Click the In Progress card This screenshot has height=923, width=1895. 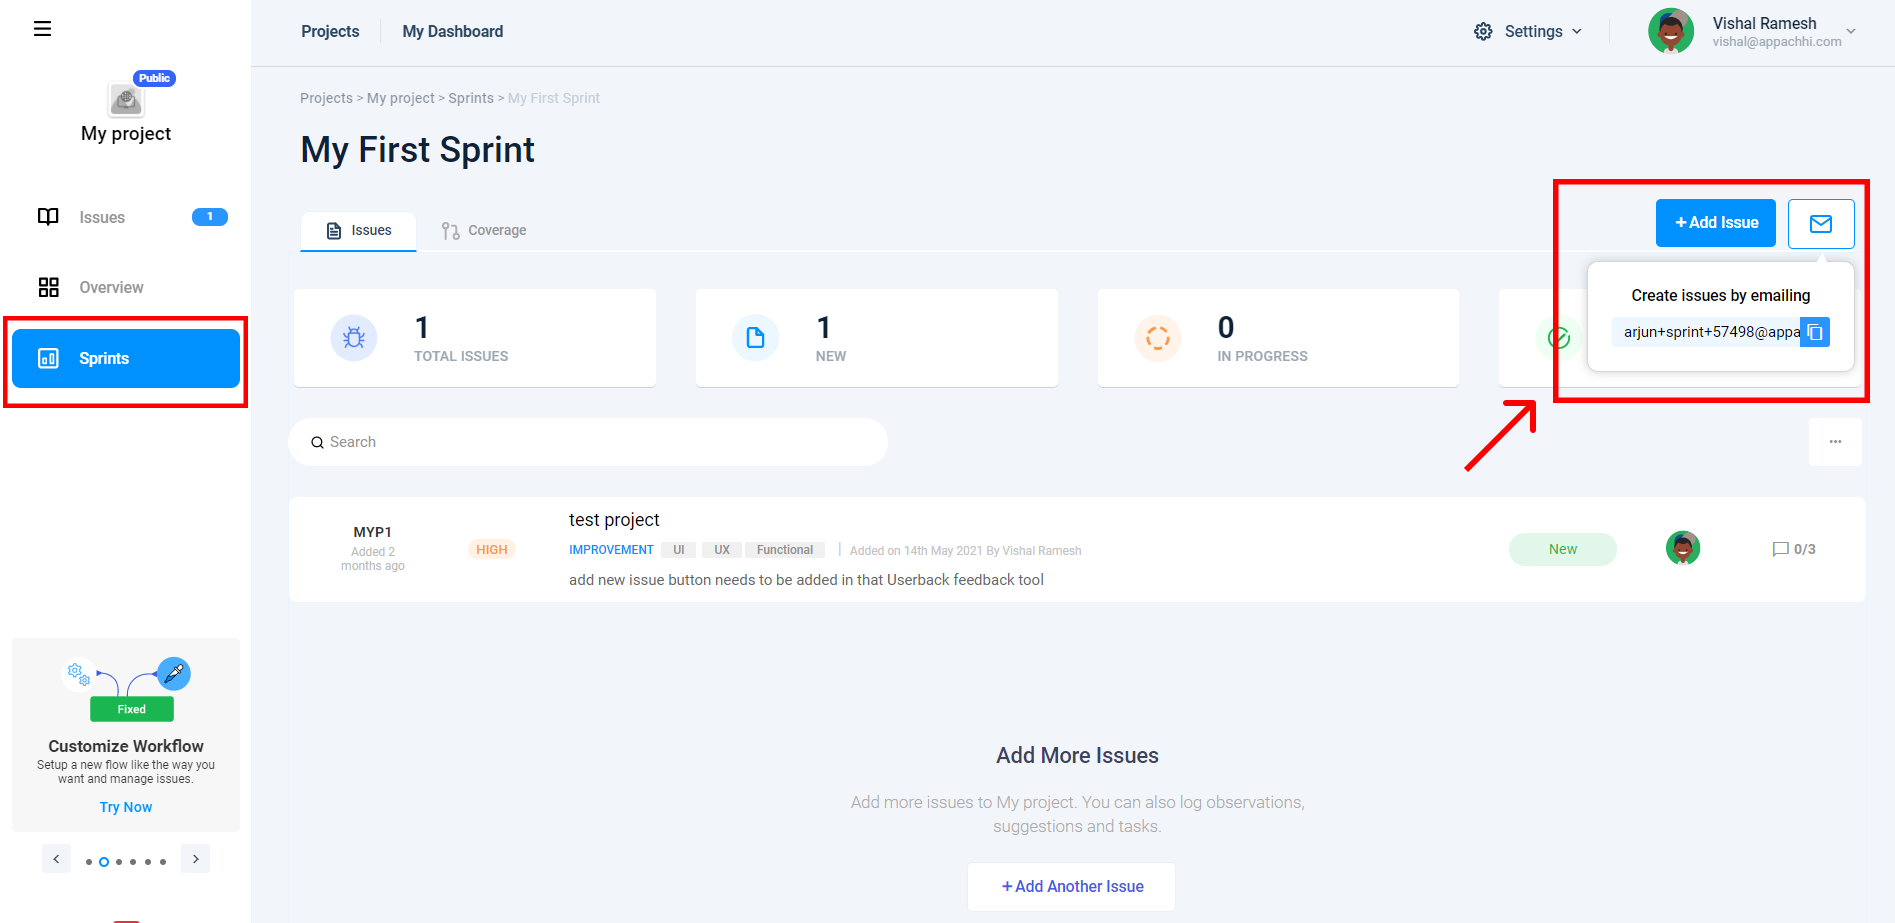(x=1278, y=338)
